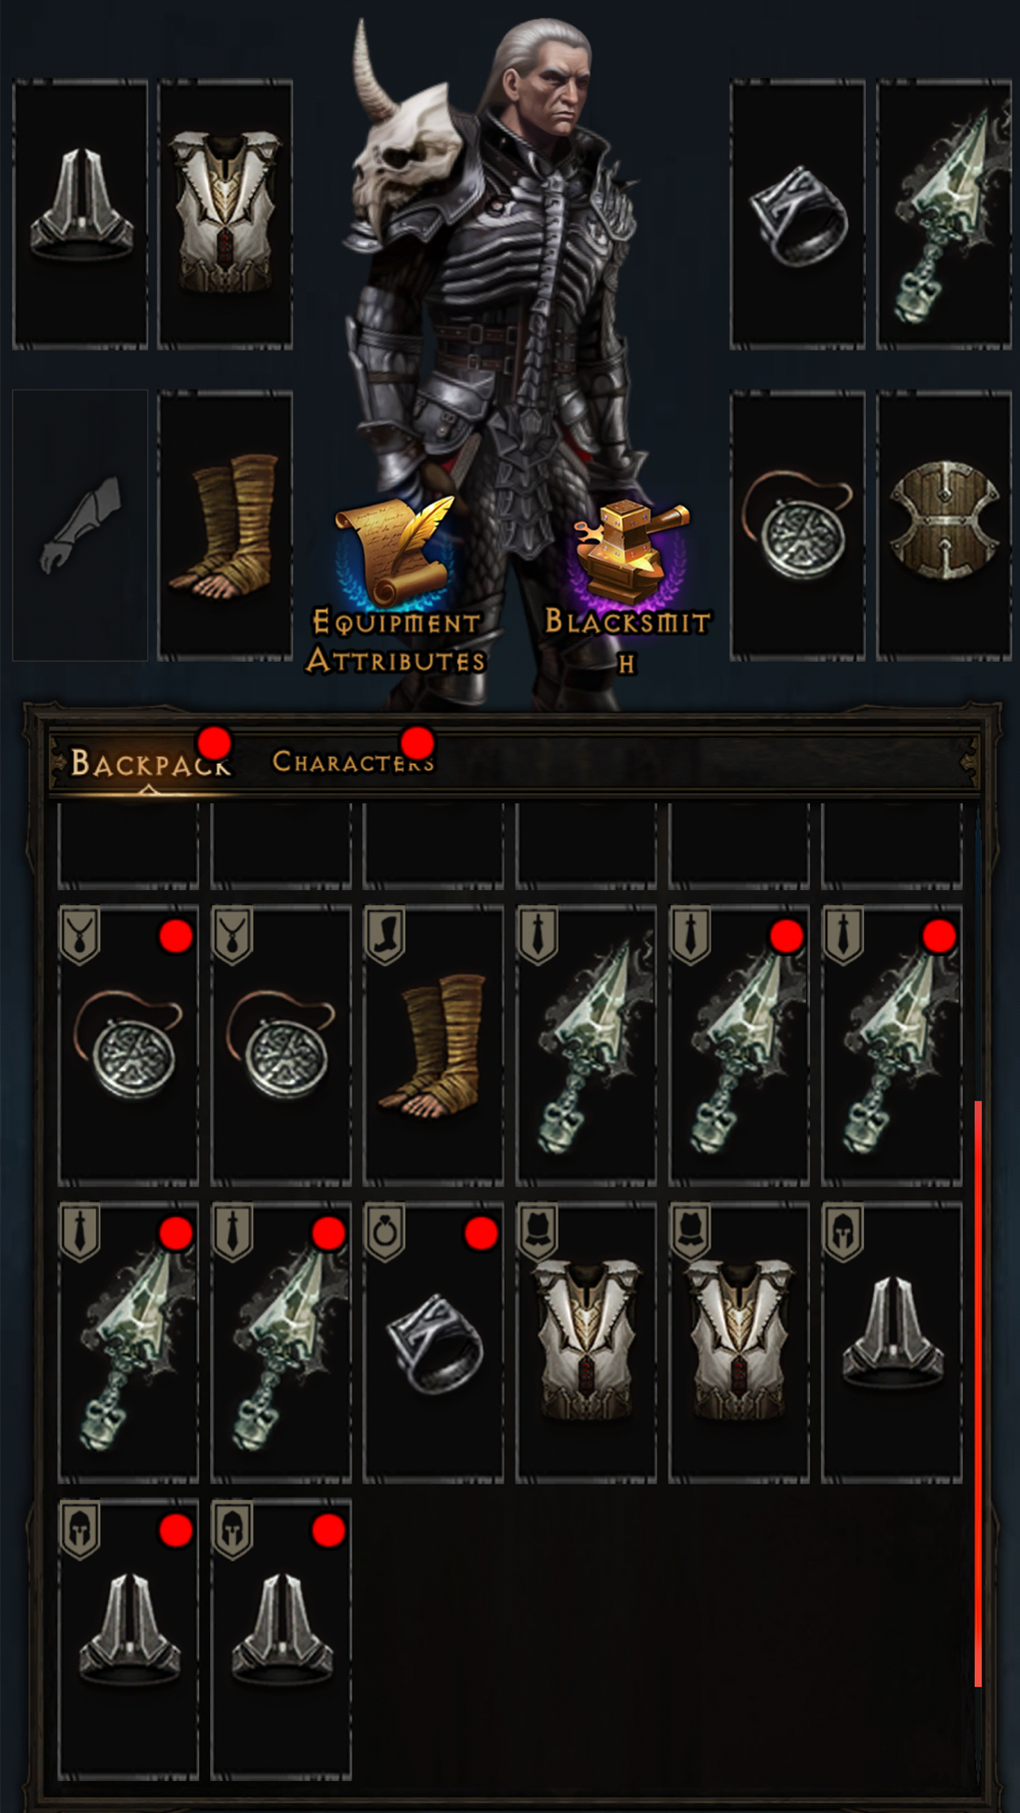Image resolution: width=1020 pixels, height=1813 pixels.
Task: Select the equipped boots slot
Action: coord(226,526)
